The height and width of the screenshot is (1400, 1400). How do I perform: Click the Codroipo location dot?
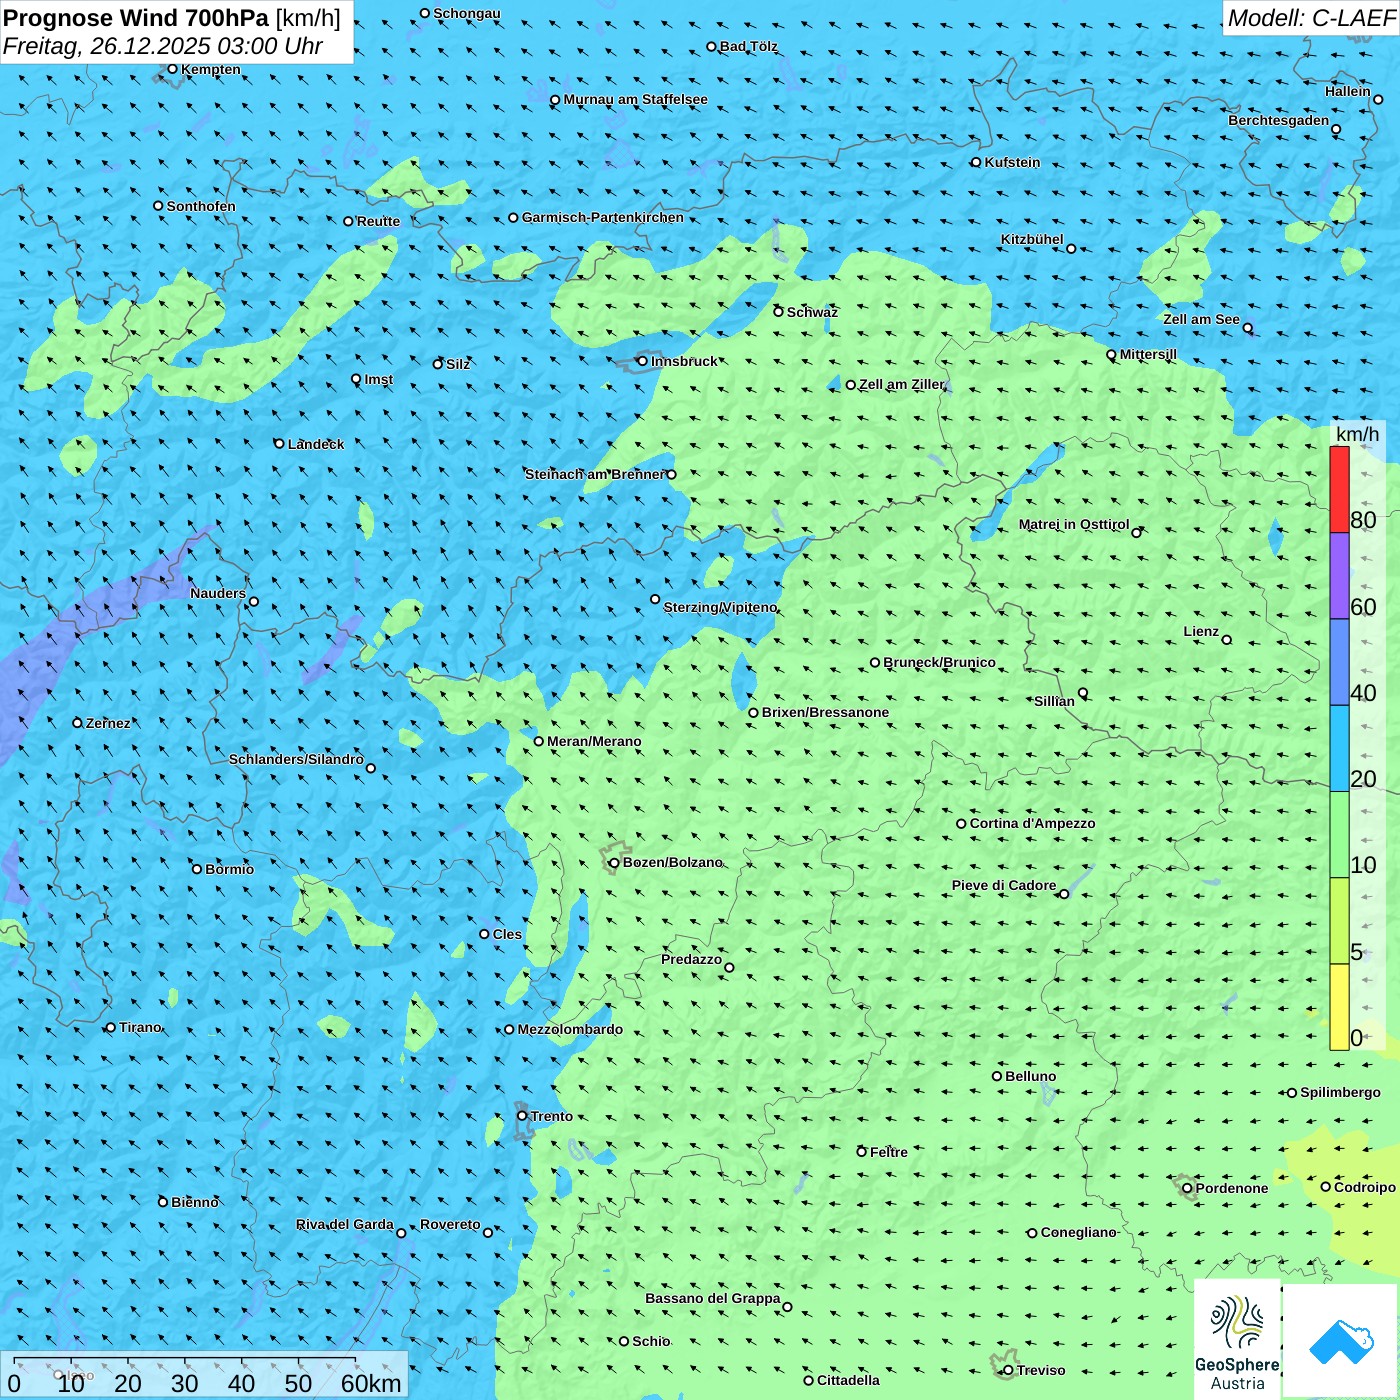click(1326, 1187)
